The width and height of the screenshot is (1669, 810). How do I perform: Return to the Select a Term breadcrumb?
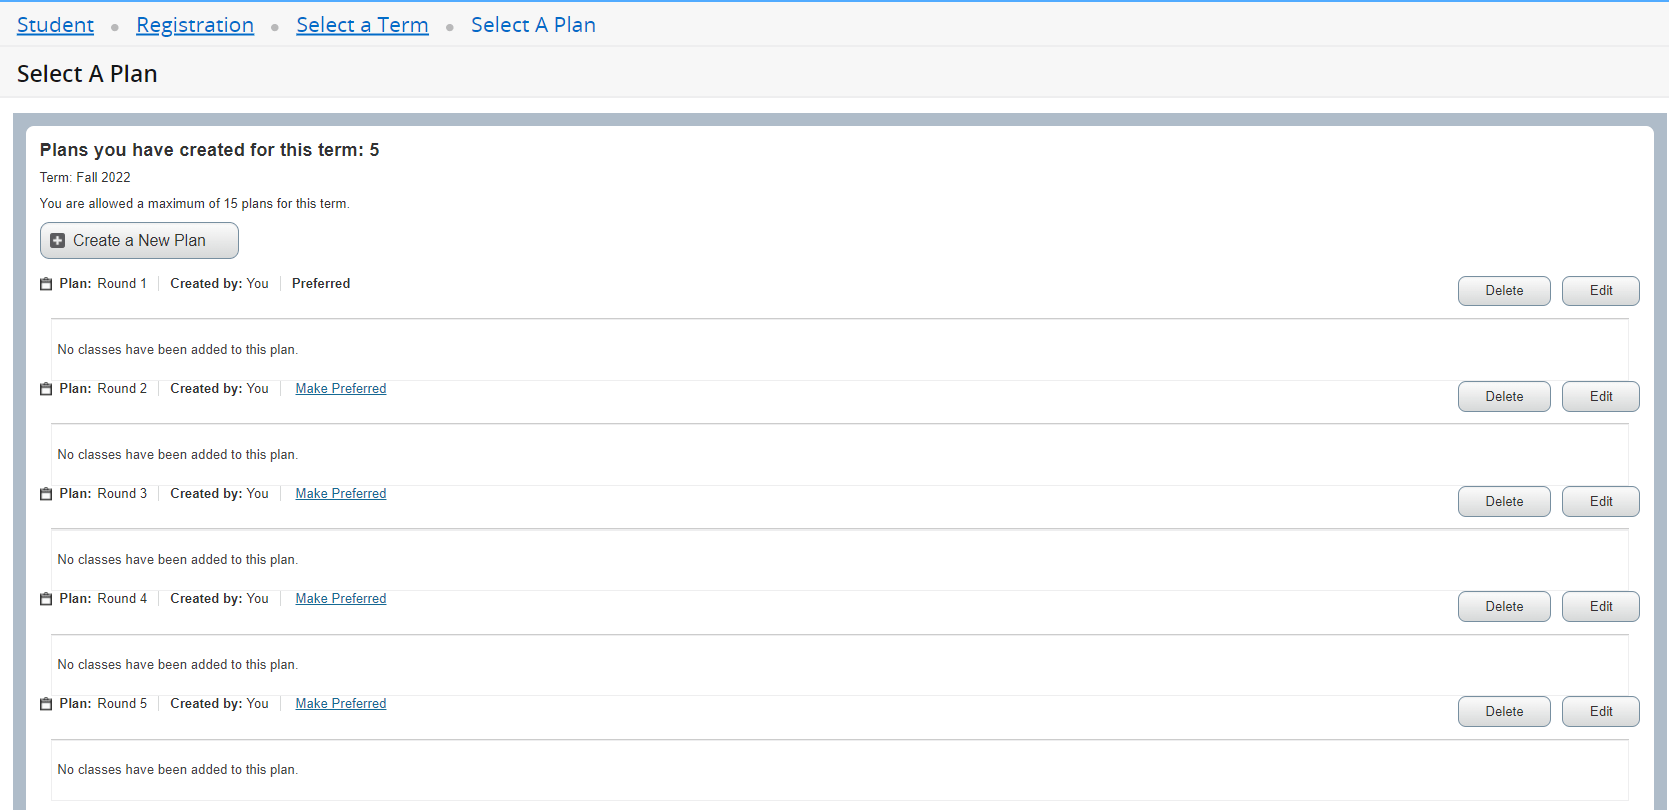tap(362, 25)
